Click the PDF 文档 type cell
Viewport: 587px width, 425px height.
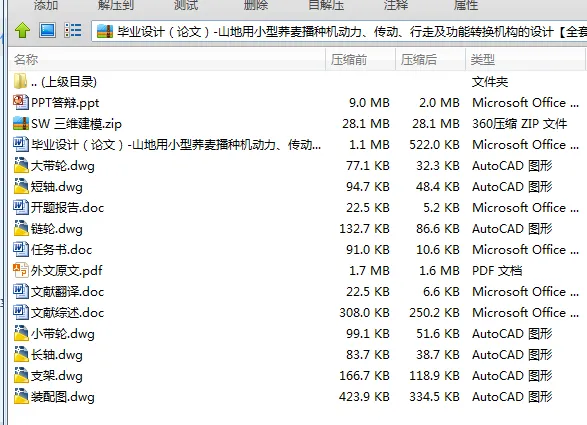[x=497, y=270]
